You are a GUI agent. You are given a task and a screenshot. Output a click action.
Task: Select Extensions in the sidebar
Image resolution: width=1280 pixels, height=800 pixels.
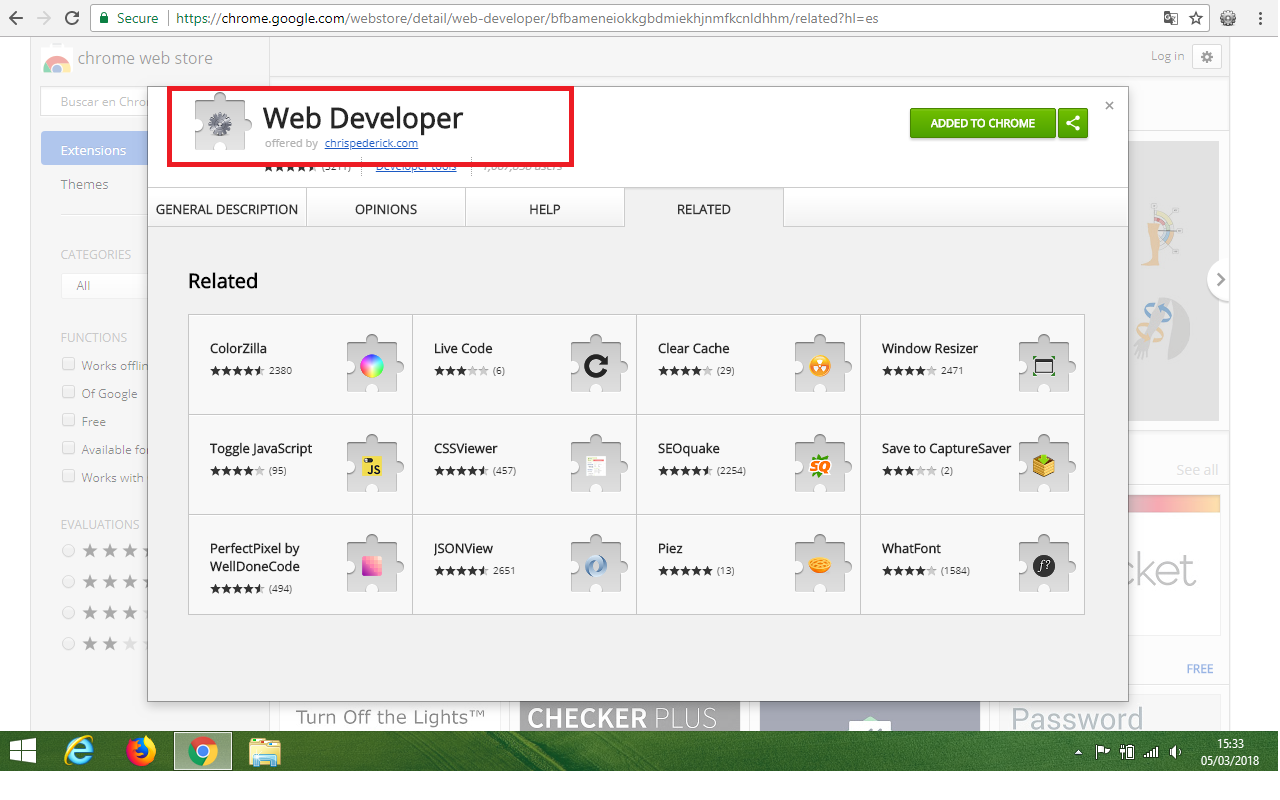(95, 149)
